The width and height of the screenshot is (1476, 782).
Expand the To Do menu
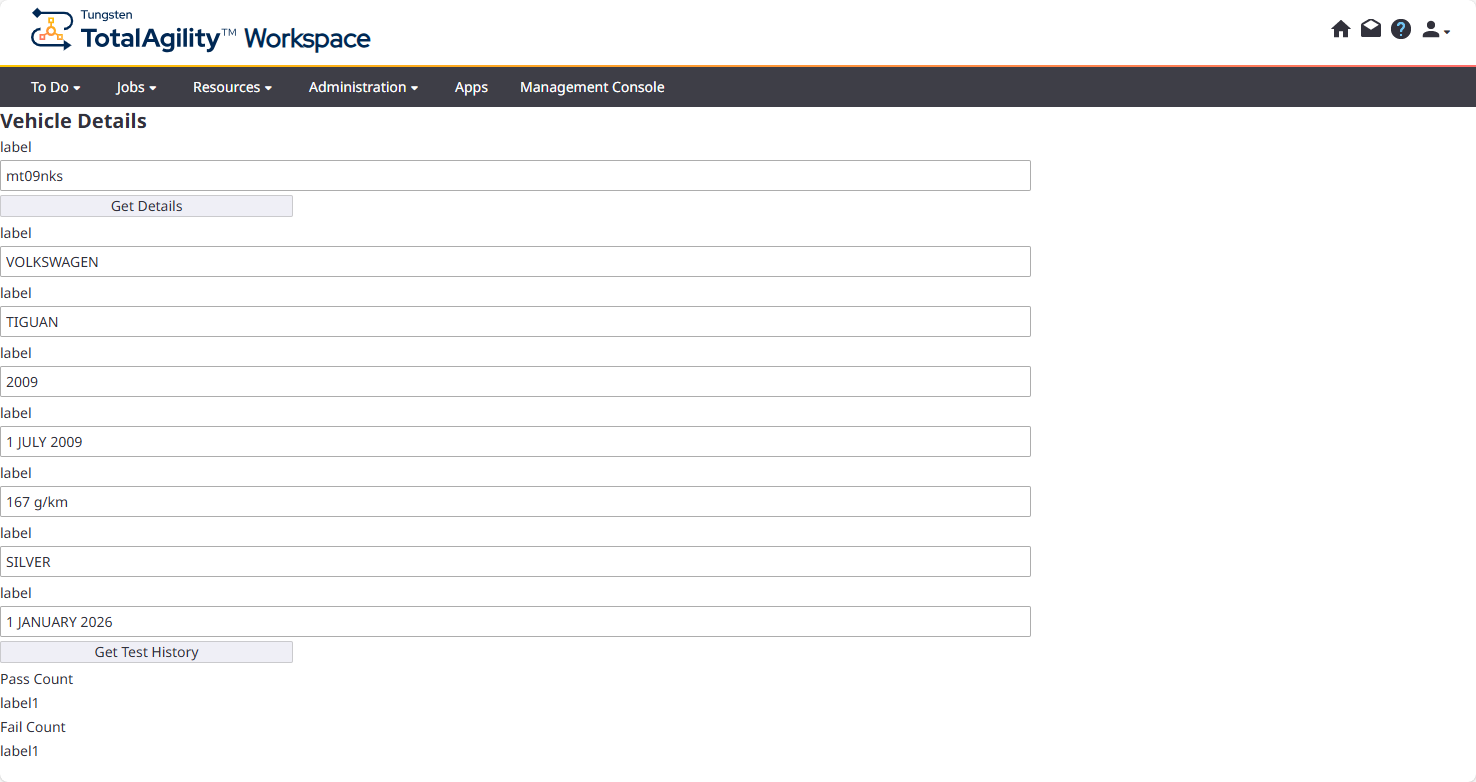point(55,87)
